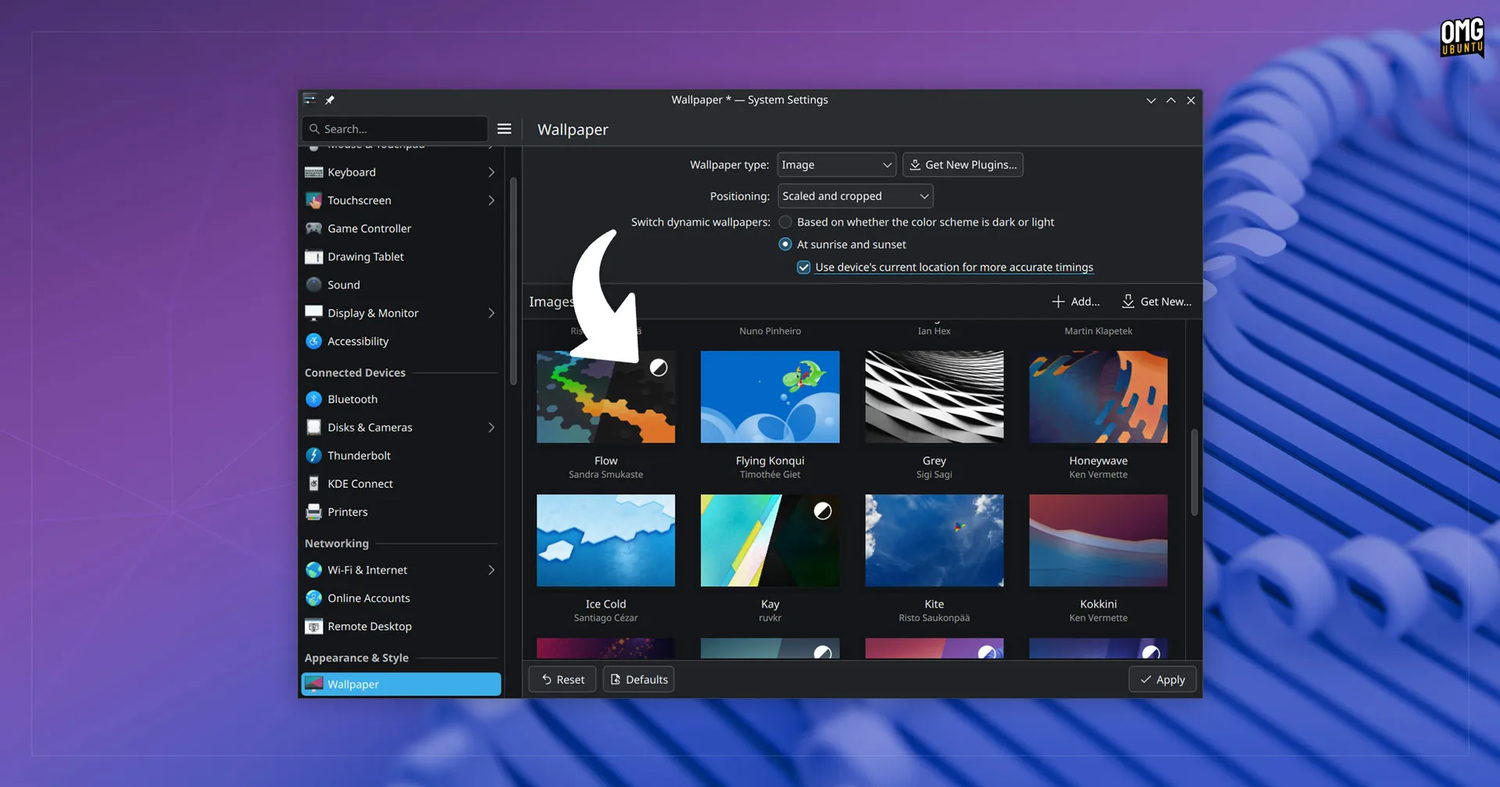The width and height of the screenshot is (1500, 787).
Task: Select the Kokkini wallpaper thumbnail
Action: point(1098,540)
